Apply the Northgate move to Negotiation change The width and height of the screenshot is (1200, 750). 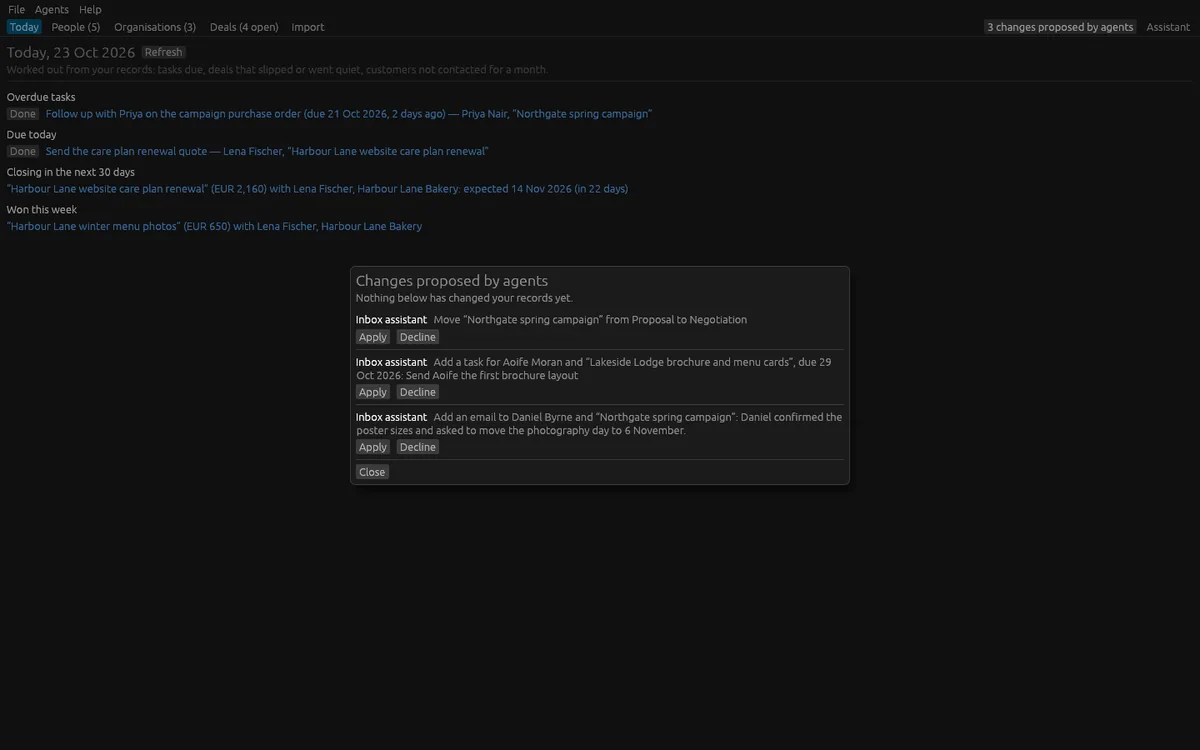[x=373, y=337]
